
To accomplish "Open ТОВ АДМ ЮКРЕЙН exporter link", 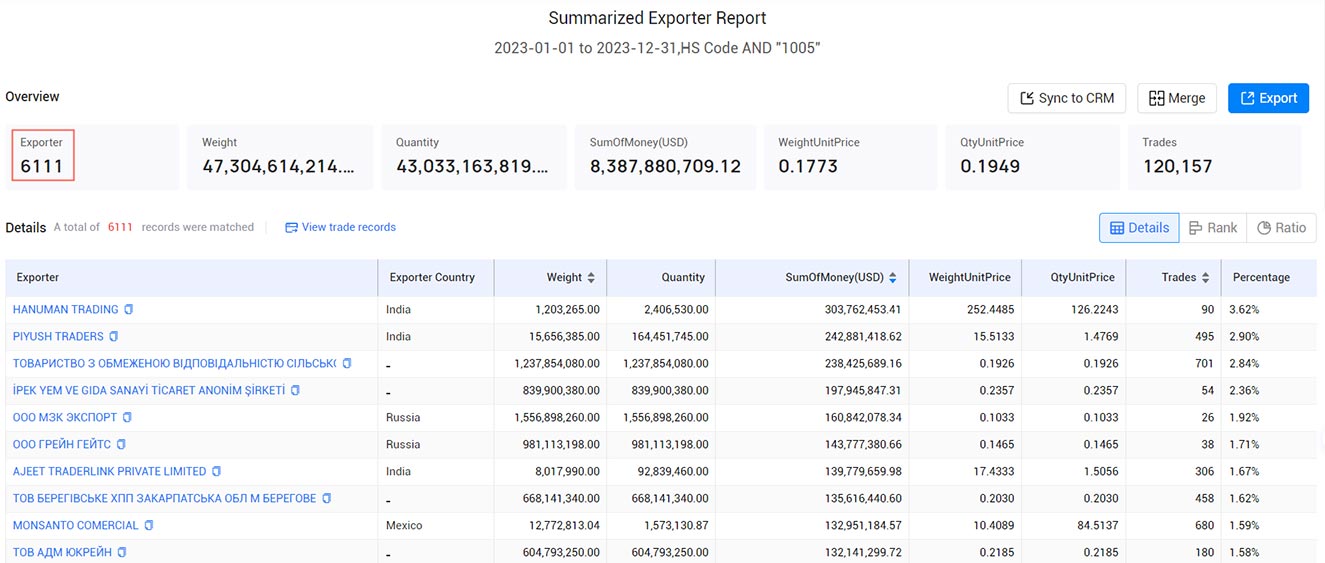I will pyautogui.click(x=62, y=553).
